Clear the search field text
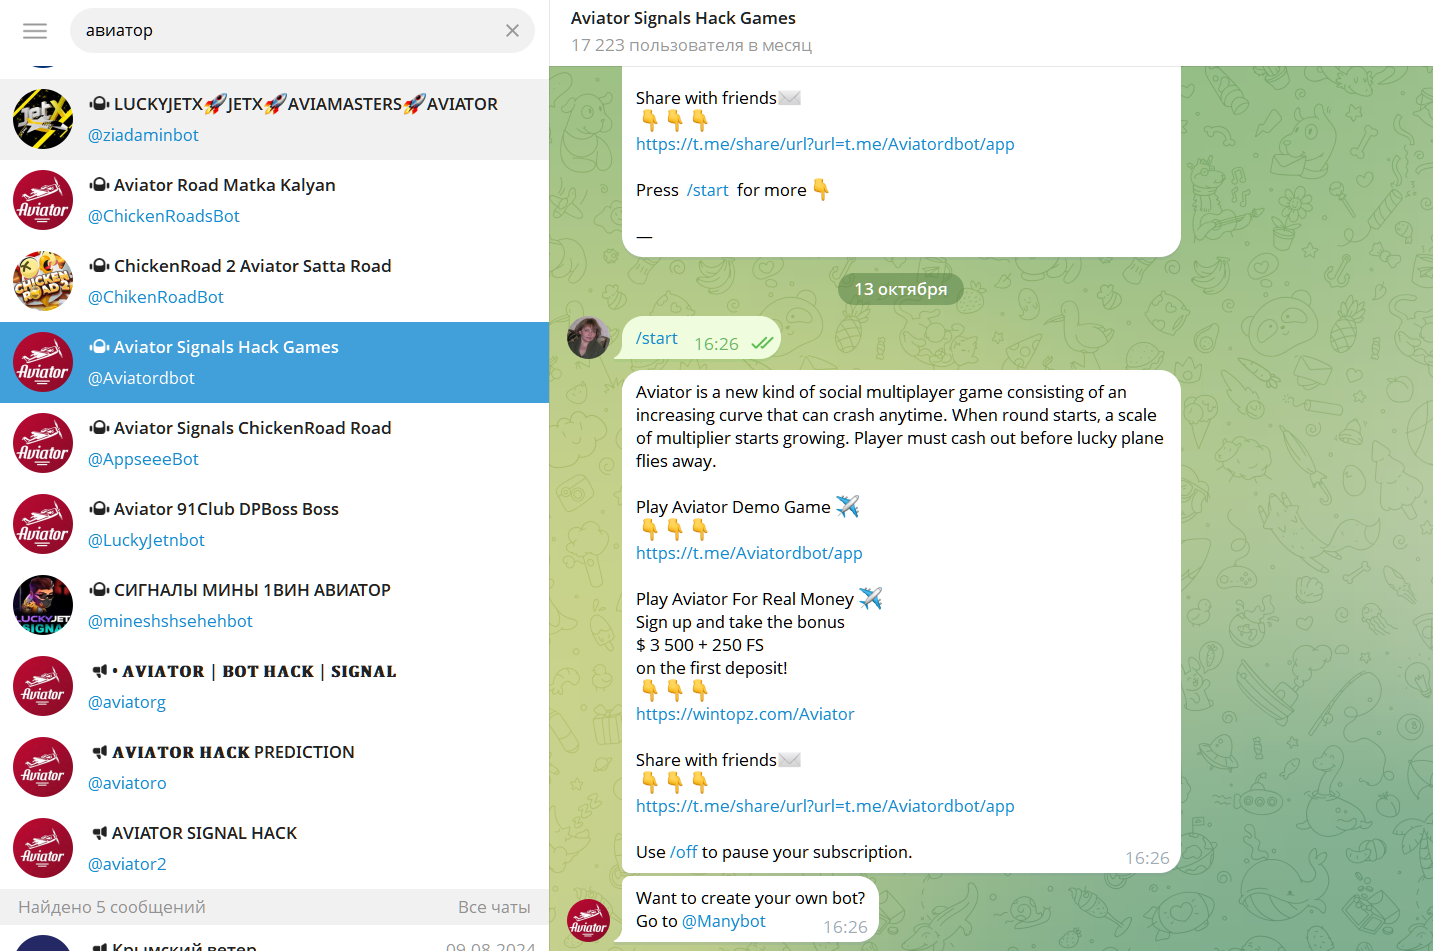 pos(512,31)
